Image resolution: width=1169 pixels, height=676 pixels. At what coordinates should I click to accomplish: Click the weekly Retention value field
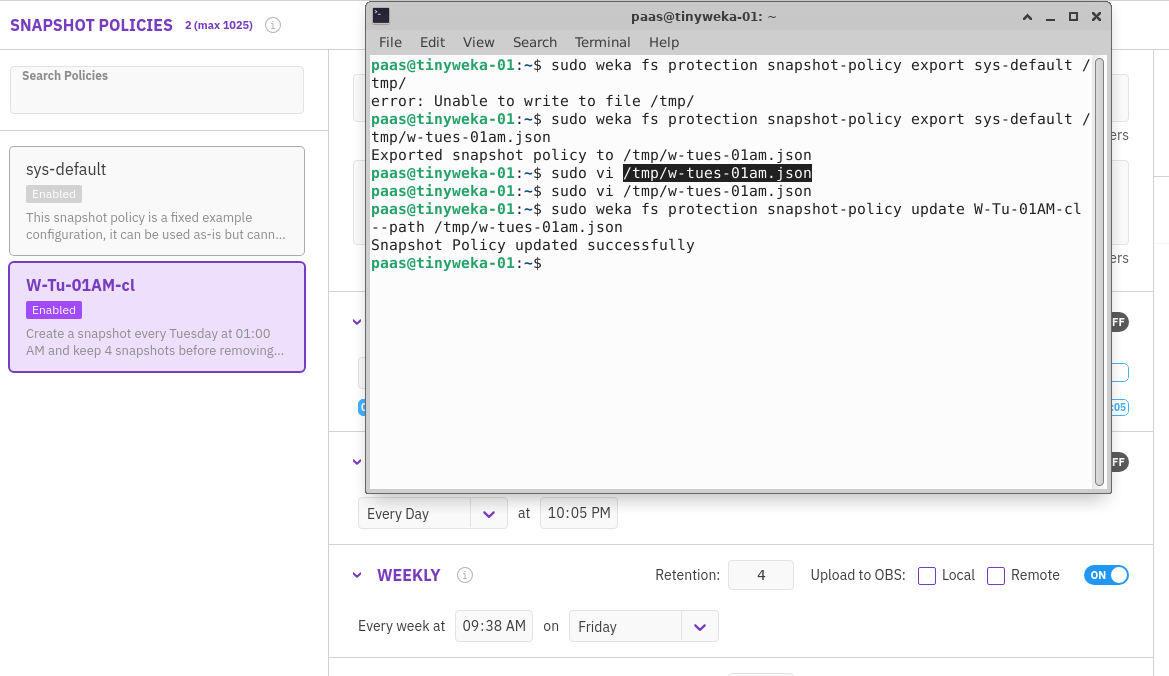[x=760, y=575]
